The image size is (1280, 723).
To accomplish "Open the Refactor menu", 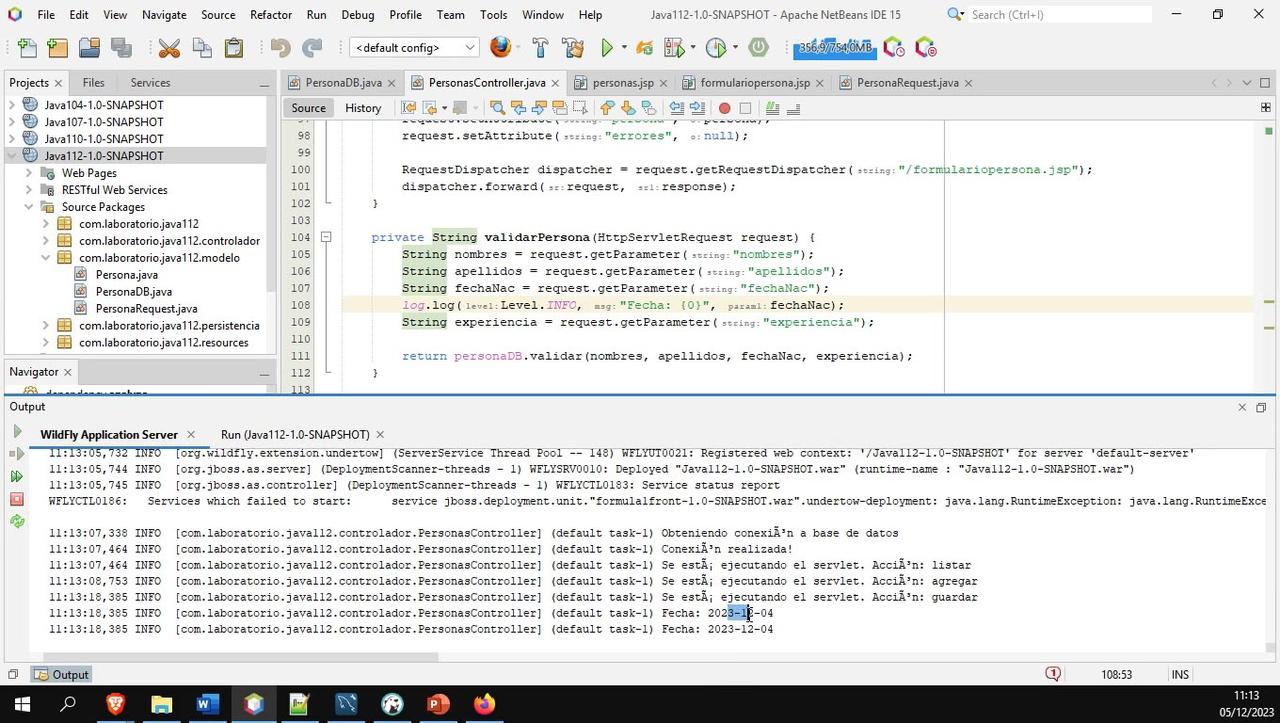I will click(x=270, y=14).
